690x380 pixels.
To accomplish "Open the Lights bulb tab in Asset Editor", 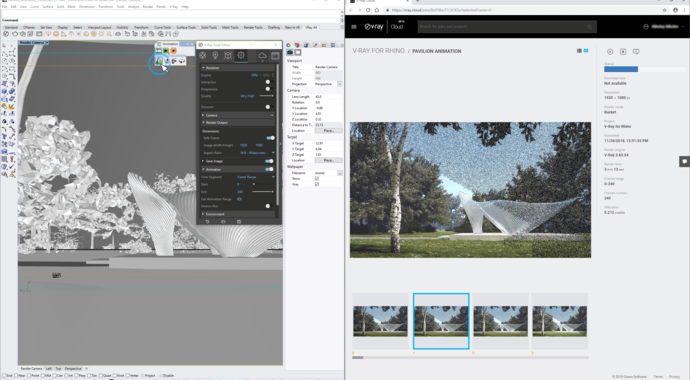I will (215, 55).
